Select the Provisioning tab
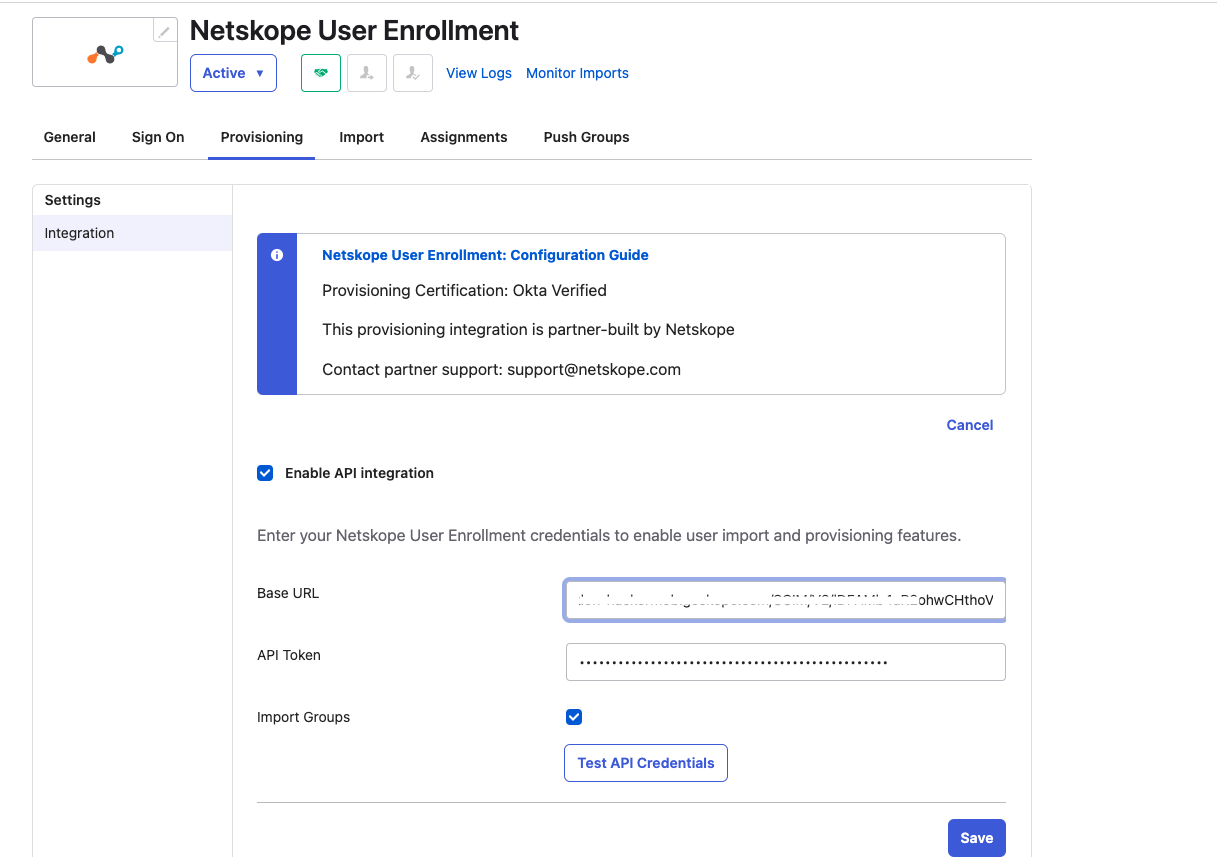The image size is (1217, 857). (262, 137)
